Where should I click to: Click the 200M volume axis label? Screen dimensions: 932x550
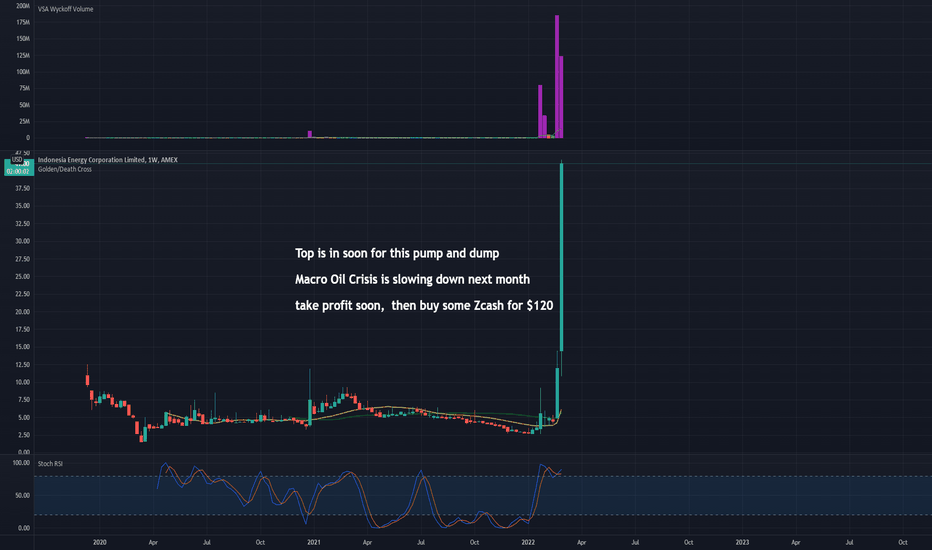pyautogui.click(x=23, y=5)
